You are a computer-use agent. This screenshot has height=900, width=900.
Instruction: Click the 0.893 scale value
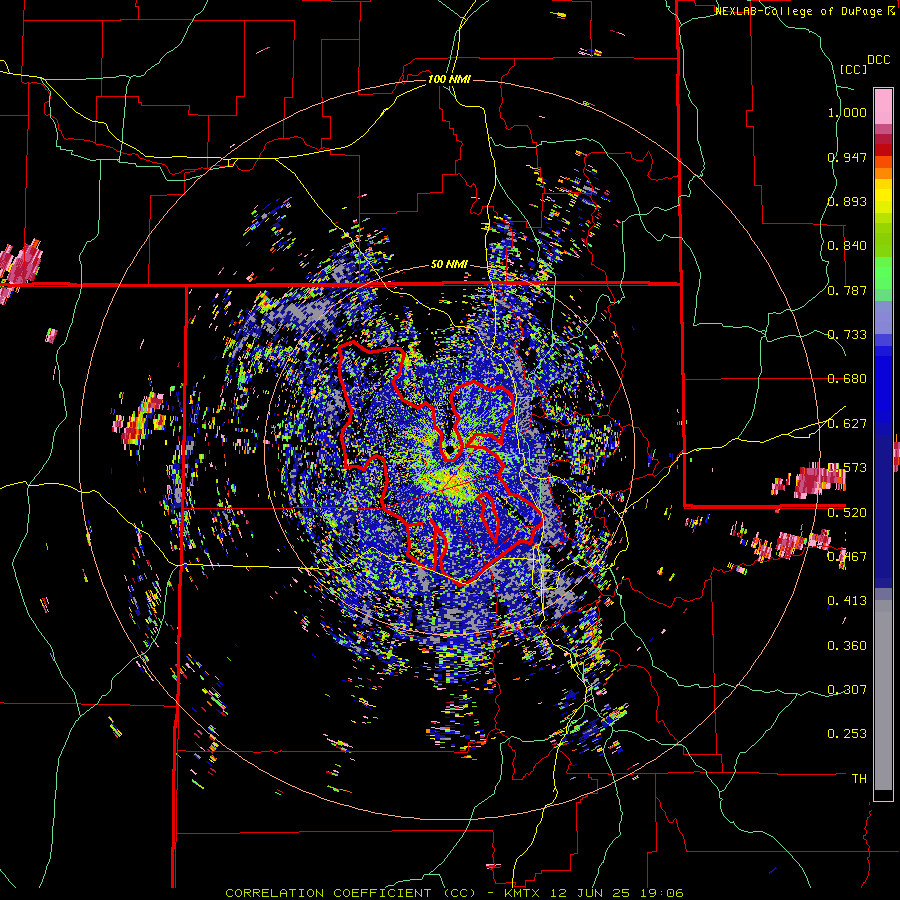tap(847, 201)
